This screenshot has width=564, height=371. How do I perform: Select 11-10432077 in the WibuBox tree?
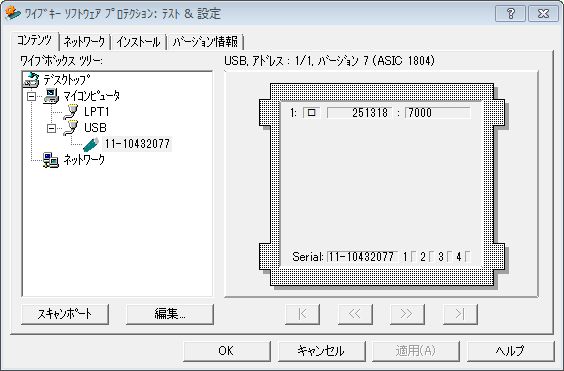[x=137, y=144]
